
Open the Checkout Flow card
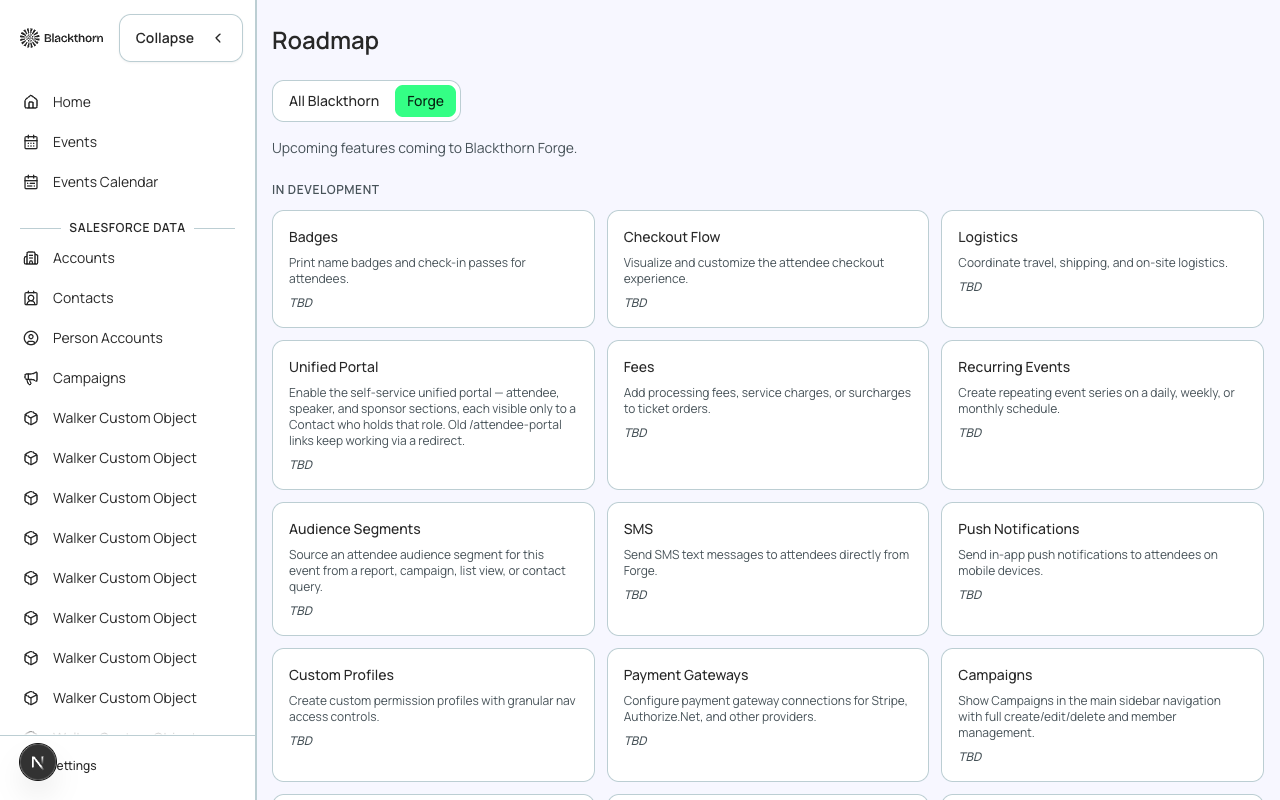coord(767,269)
